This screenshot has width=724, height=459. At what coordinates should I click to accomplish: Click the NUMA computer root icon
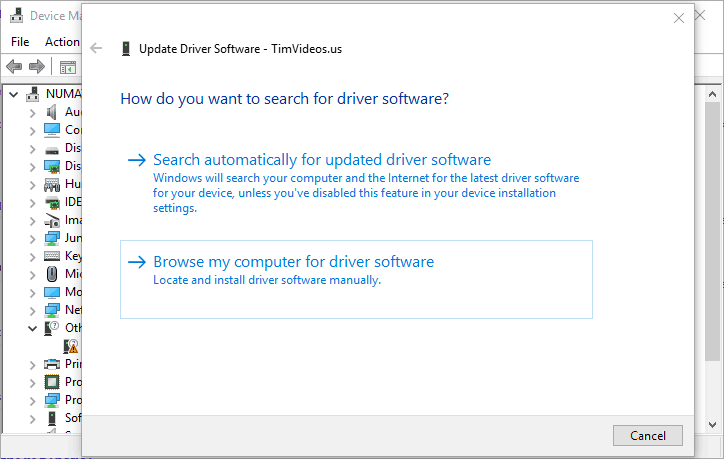[x=32, y=94]
